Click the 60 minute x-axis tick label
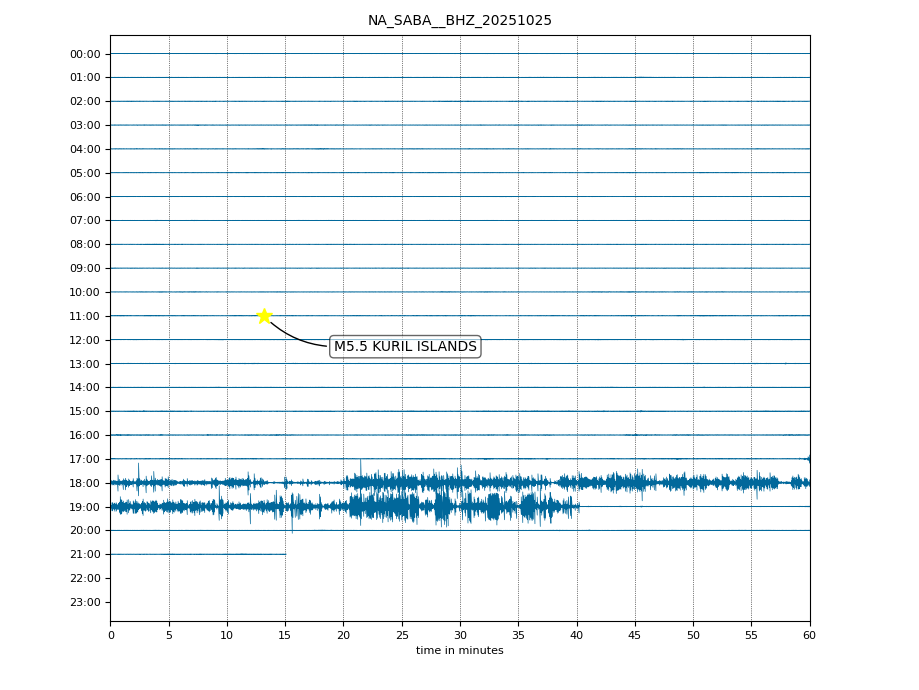Viewport: 919px width, 690px height. 809,635
